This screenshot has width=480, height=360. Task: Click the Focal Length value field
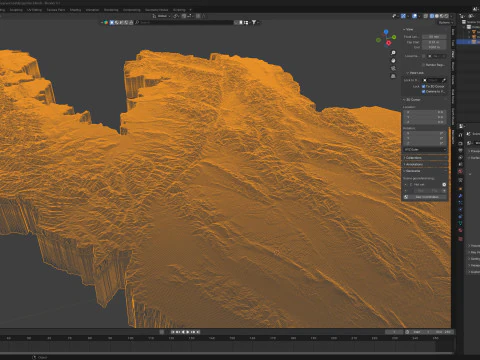tap(434, 37)
